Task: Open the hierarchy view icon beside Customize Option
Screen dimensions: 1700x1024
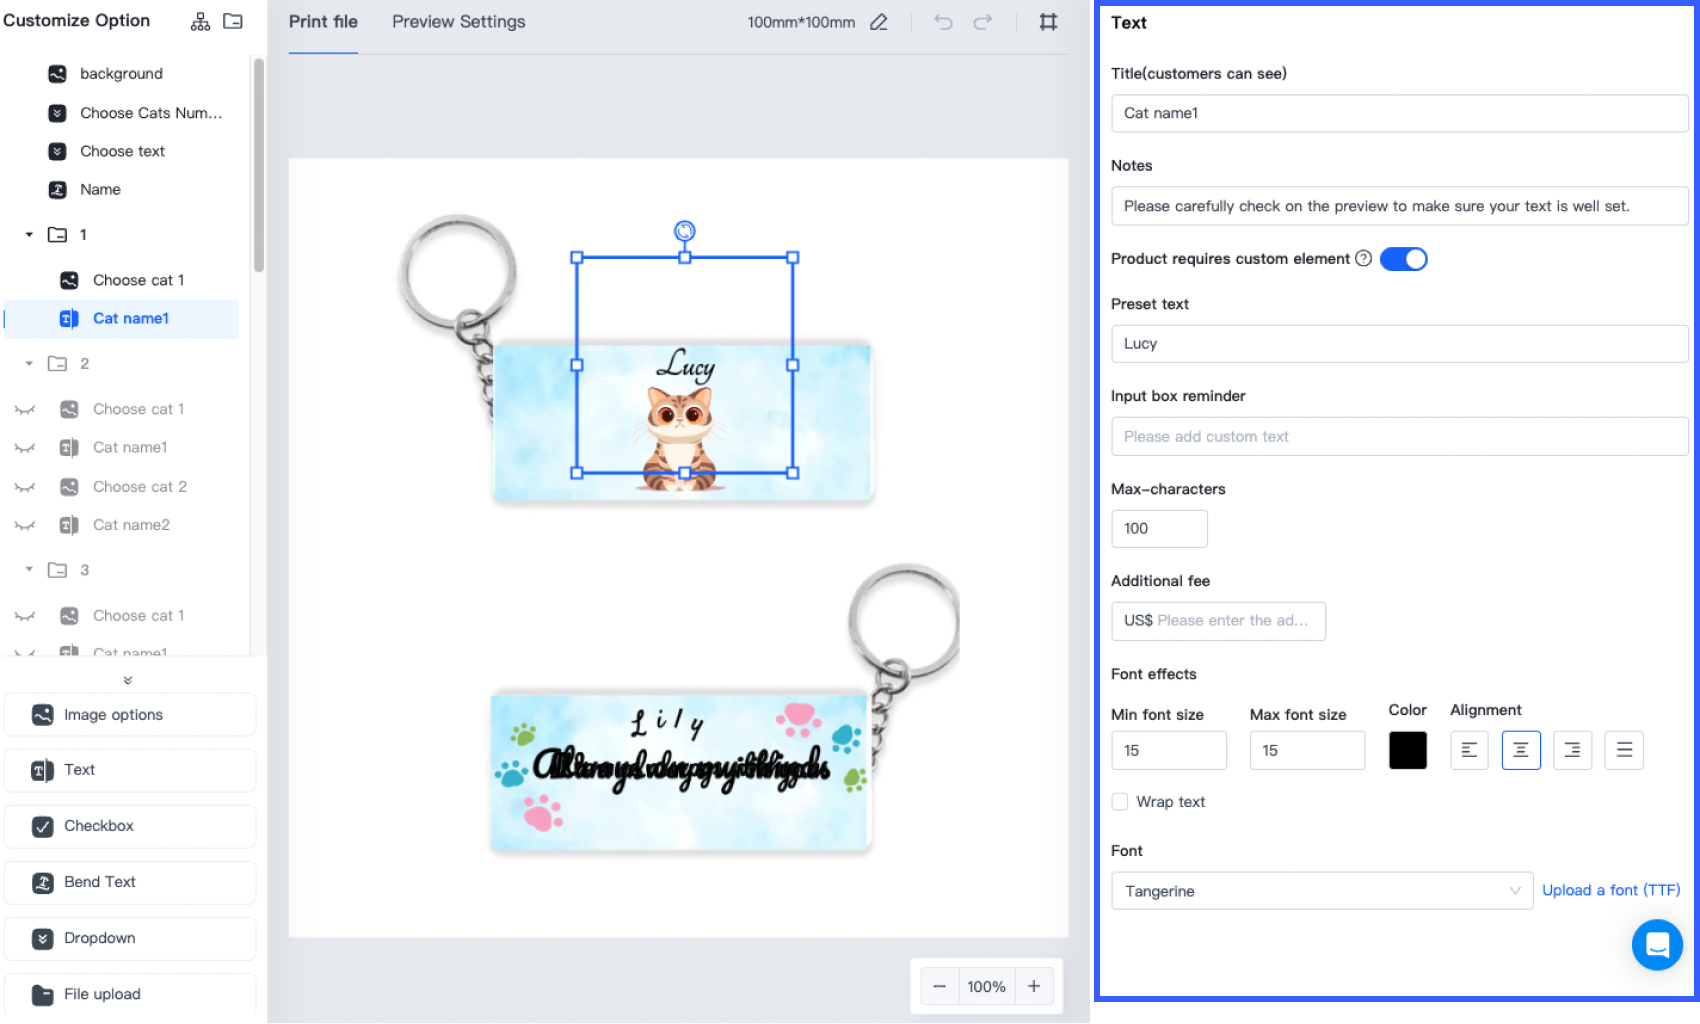Action: point(200,22)
